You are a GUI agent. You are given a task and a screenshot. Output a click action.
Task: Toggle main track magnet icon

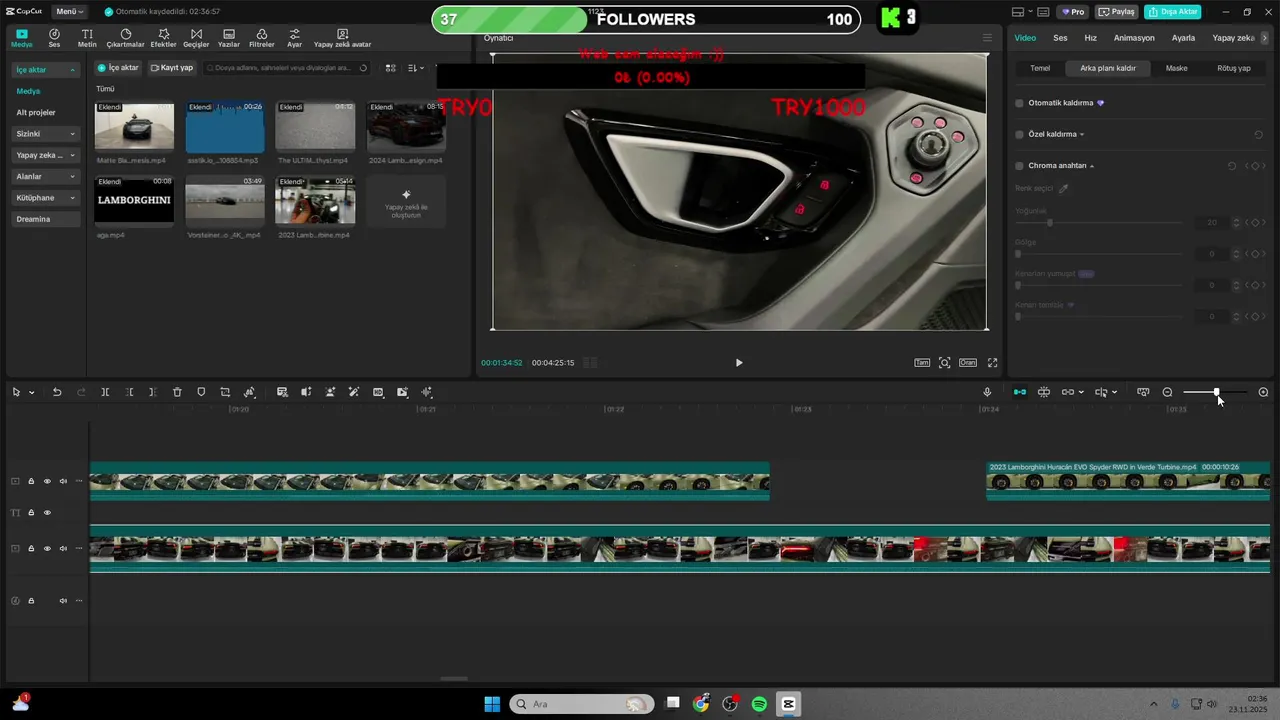[x=1019, y=392]
